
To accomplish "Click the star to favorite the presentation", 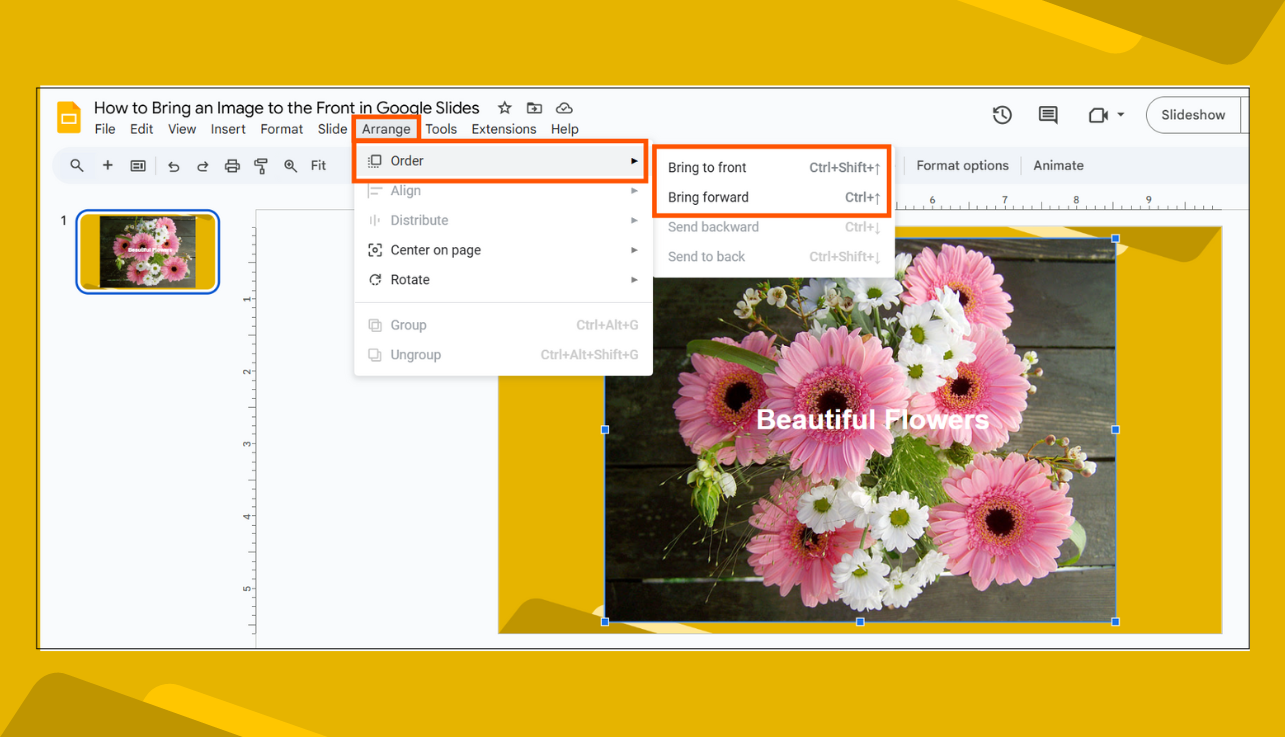I will 504,107.
